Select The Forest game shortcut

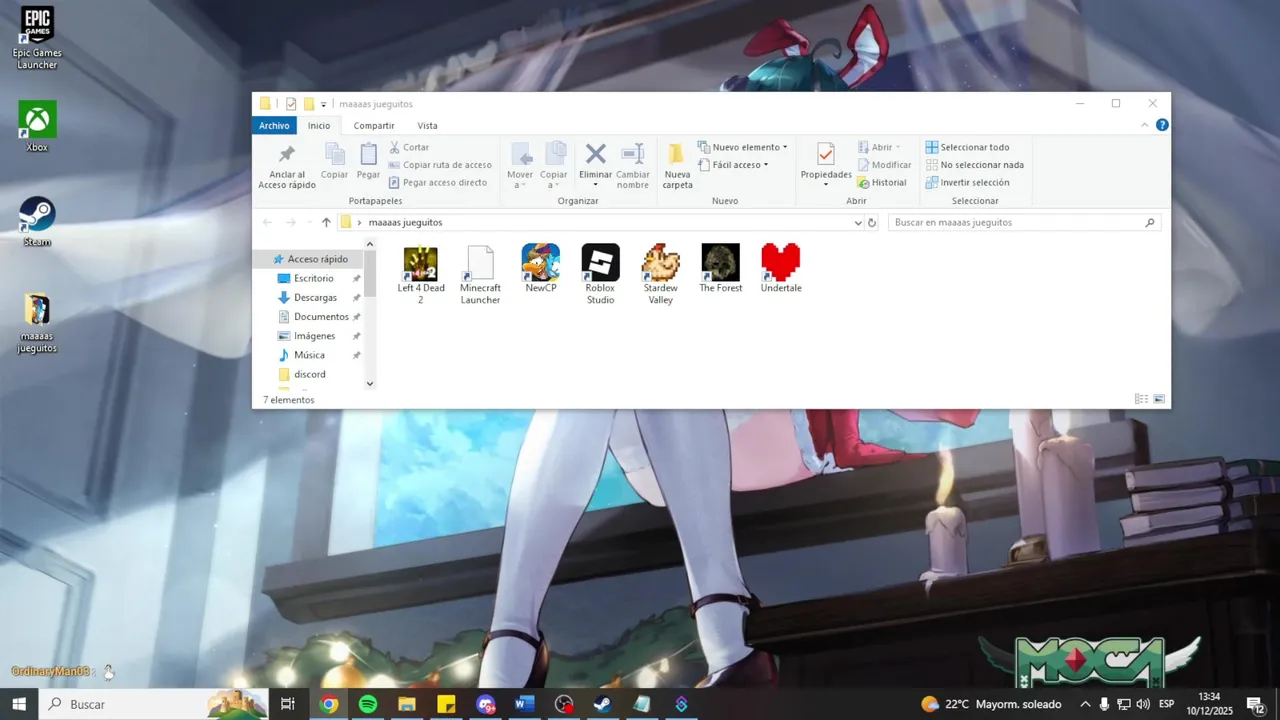point(721,268)
